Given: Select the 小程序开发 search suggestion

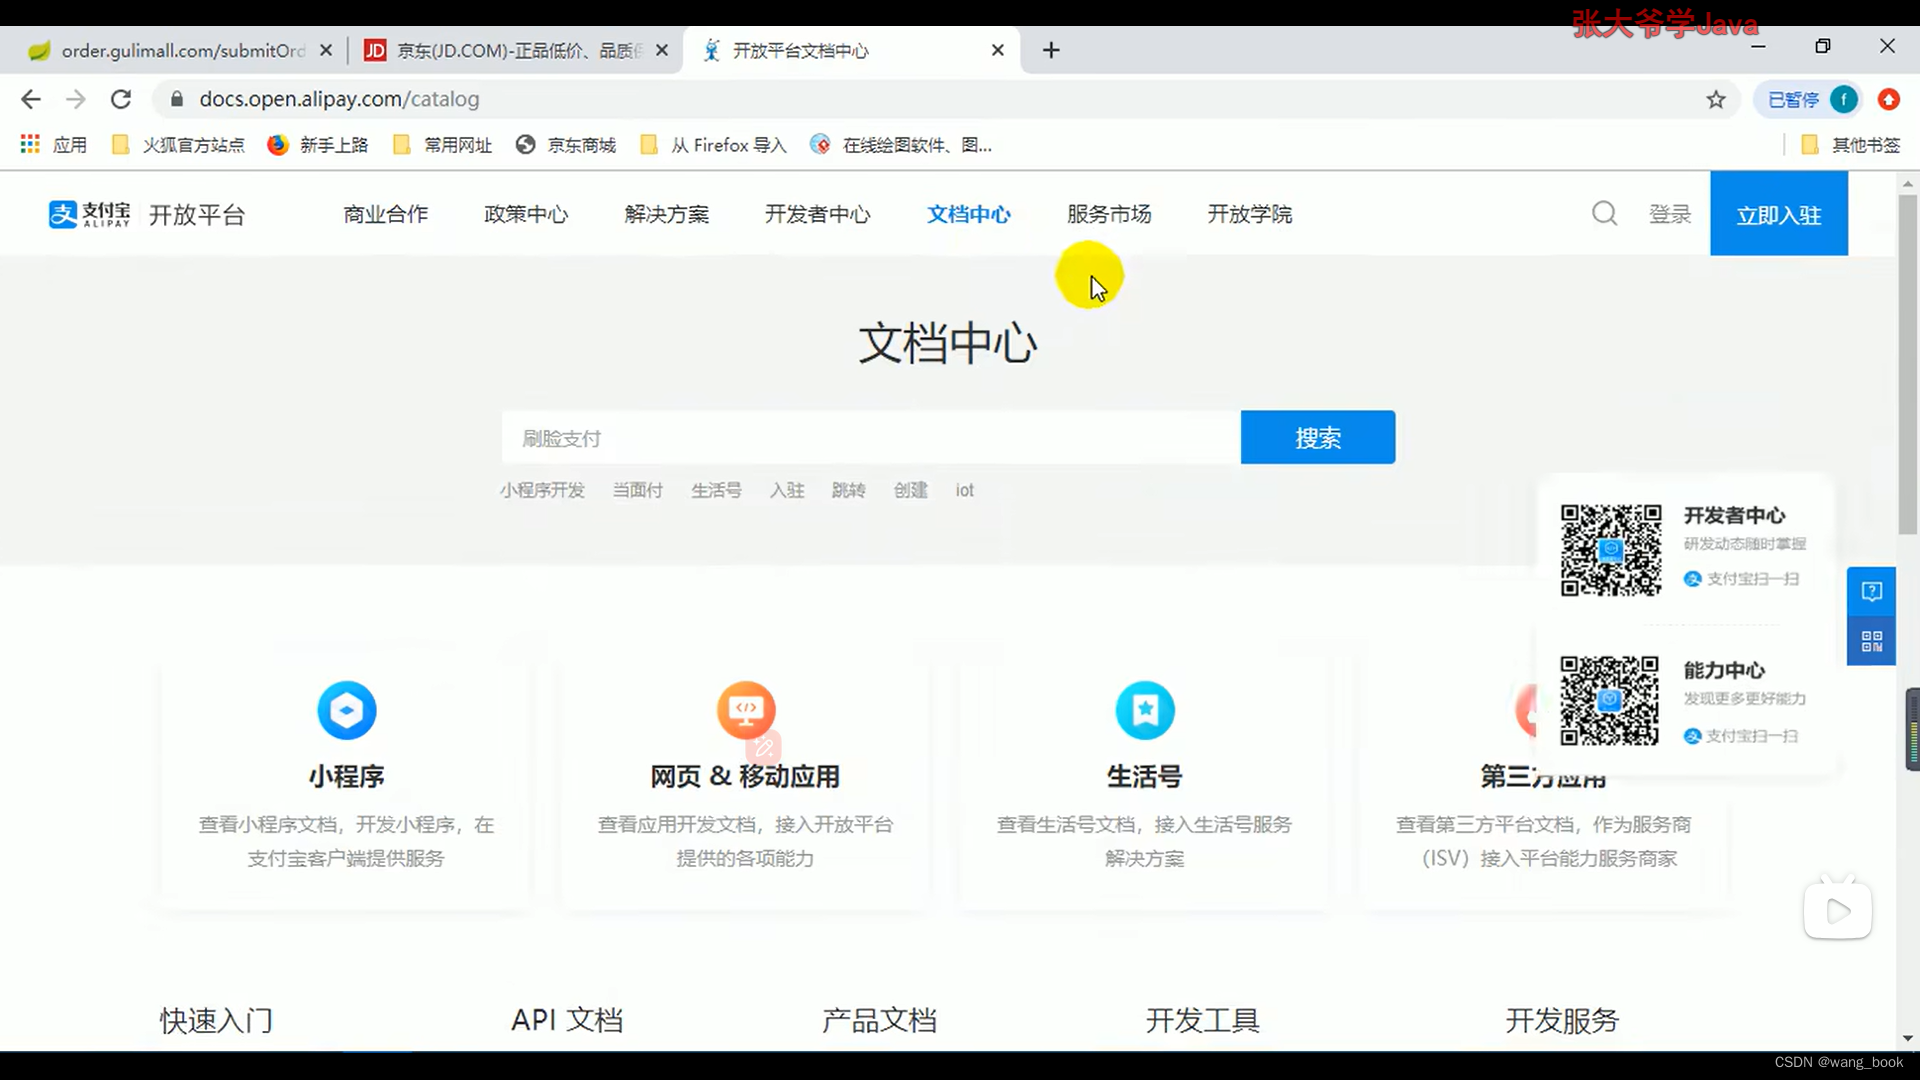Looking at the screenshot, I should [542, 490].
